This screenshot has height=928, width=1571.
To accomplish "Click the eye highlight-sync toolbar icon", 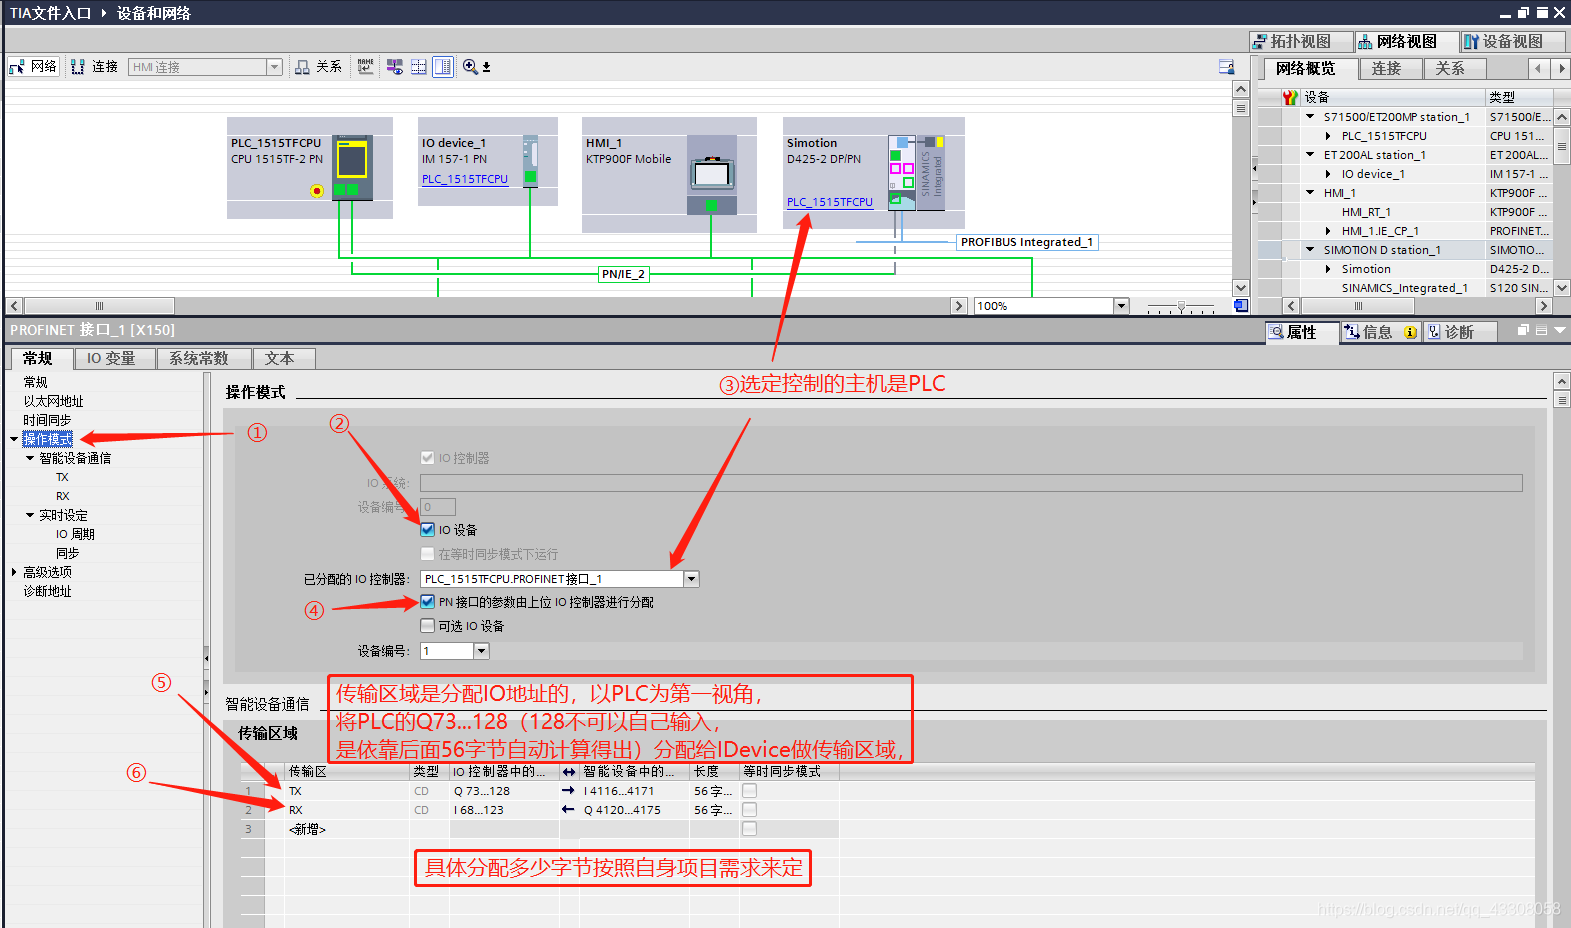I will 395,67.
